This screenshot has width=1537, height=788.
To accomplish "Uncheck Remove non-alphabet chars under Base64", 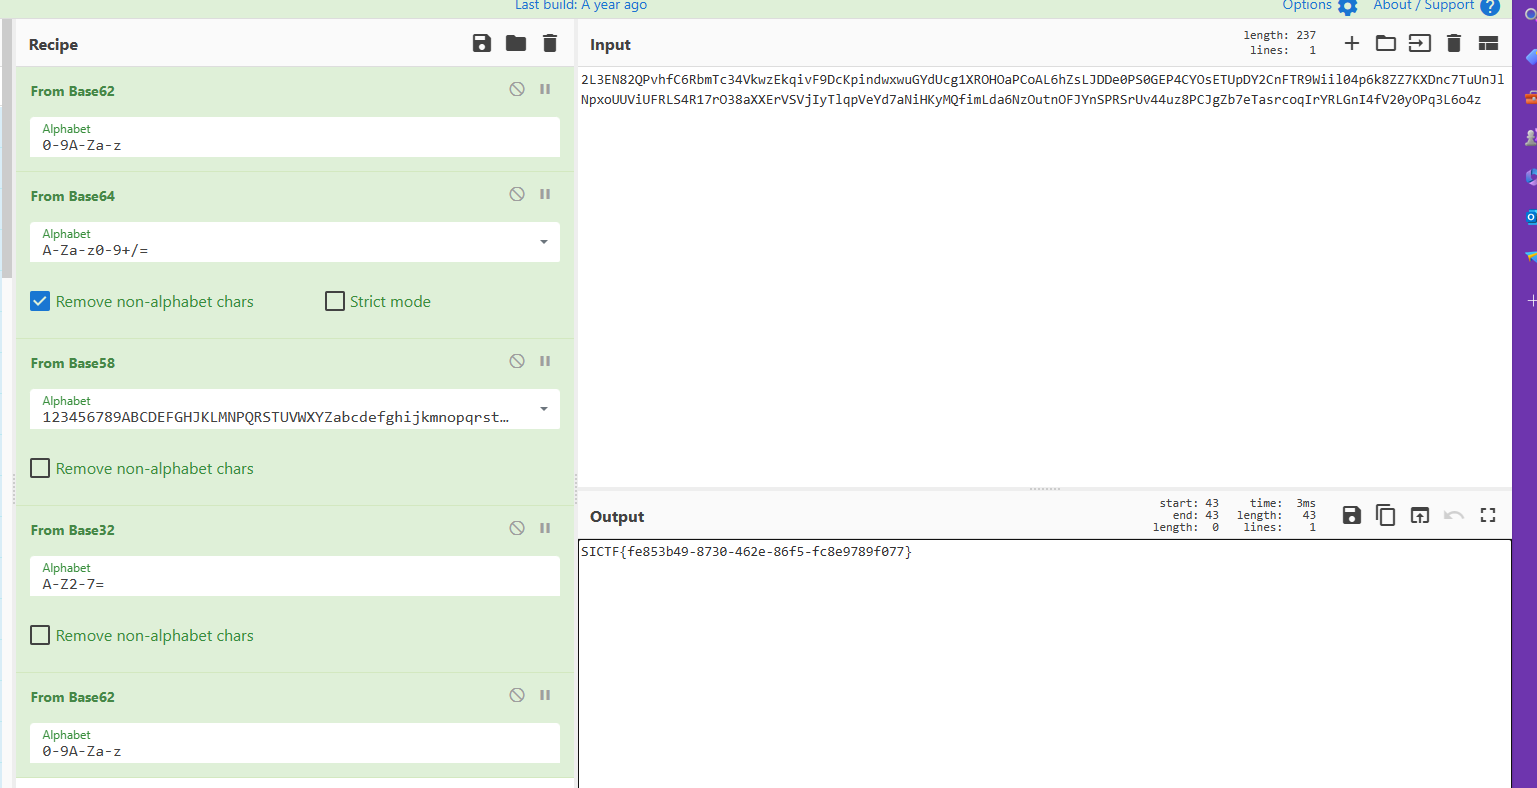I will click(40, 301).
